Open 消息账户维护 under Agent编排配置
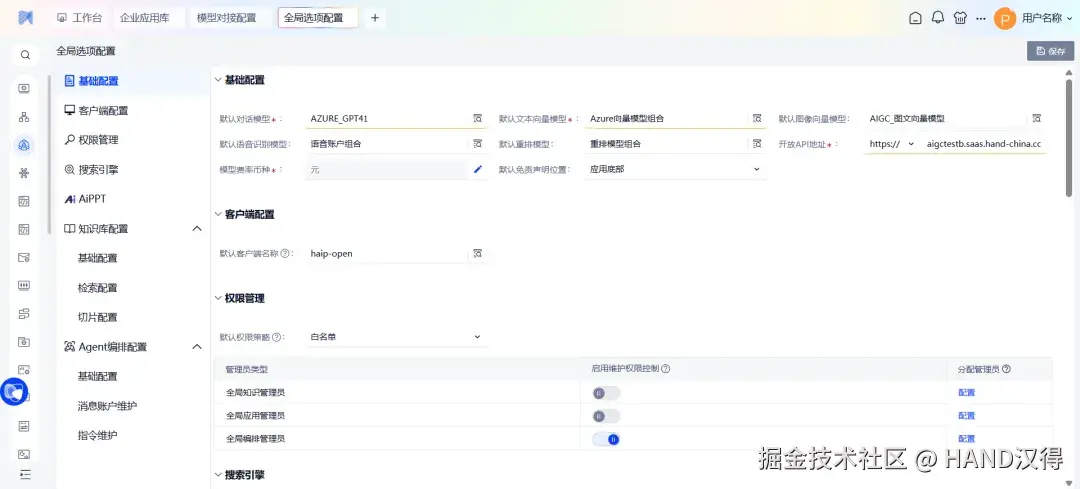 click(107, 406)
